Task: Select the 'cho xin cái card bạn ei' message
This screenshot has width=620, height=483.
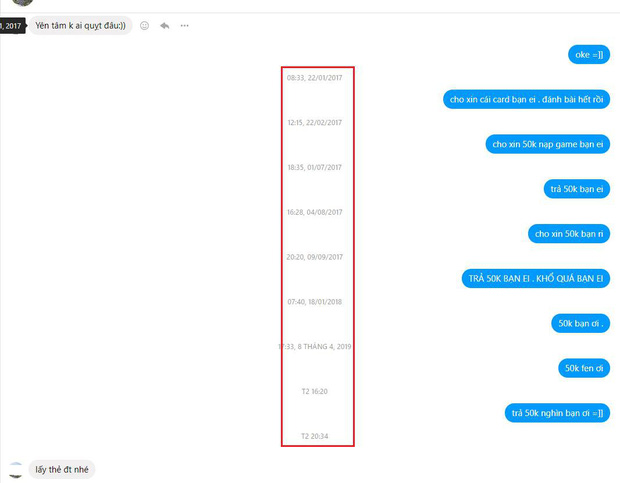Action: 526,99
